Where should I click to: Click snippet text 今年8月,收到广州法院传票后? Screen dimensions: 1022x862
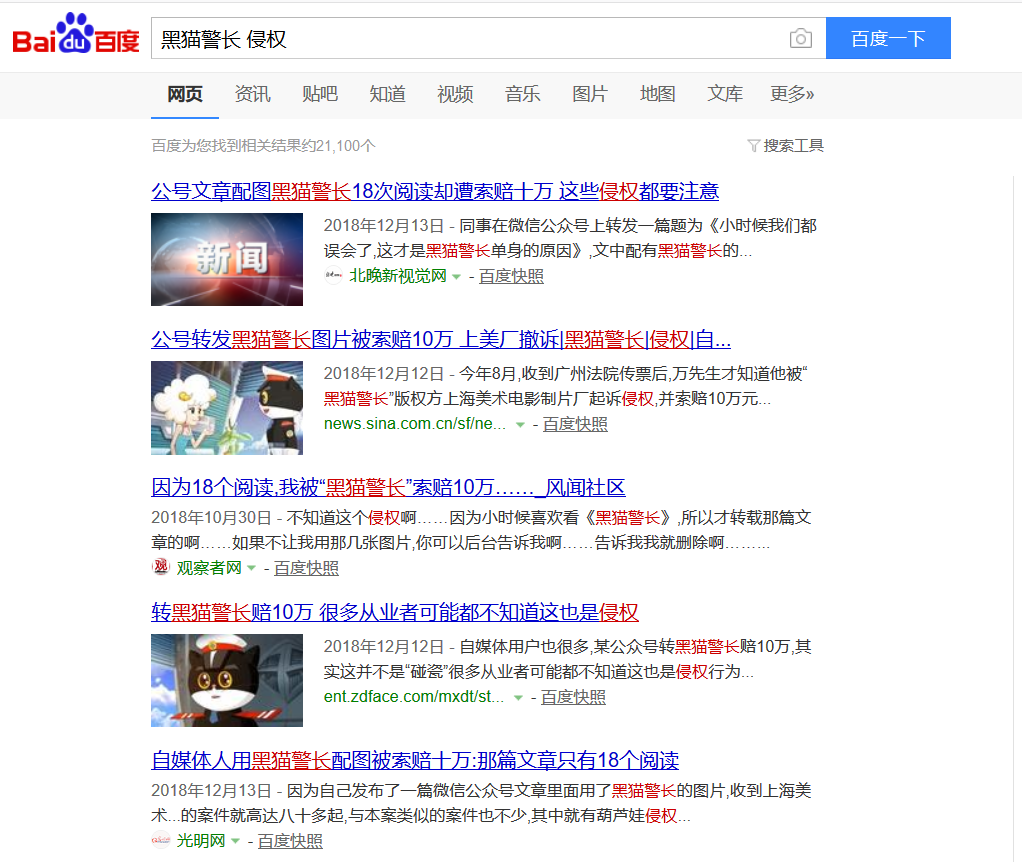pyautogui.click(x=633, y=373)
